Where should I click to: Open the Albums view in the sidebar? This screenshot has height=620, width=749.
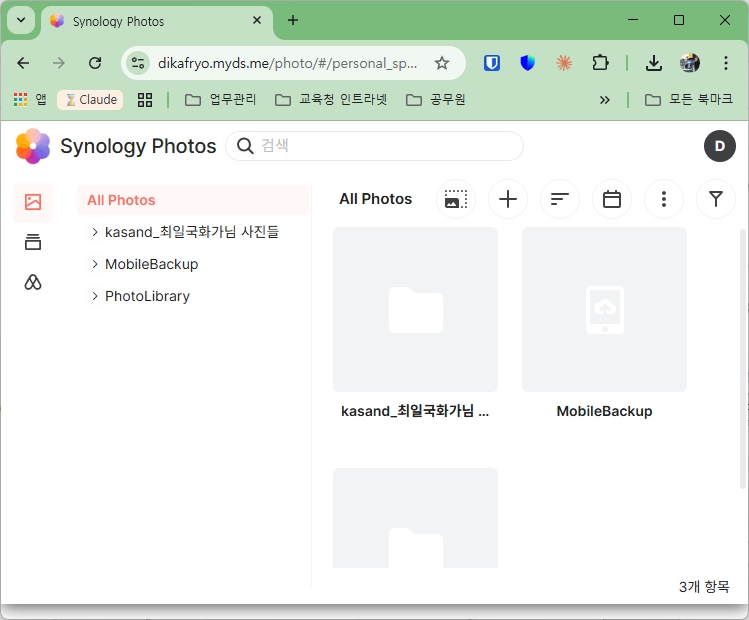click(x=32, y=242)
